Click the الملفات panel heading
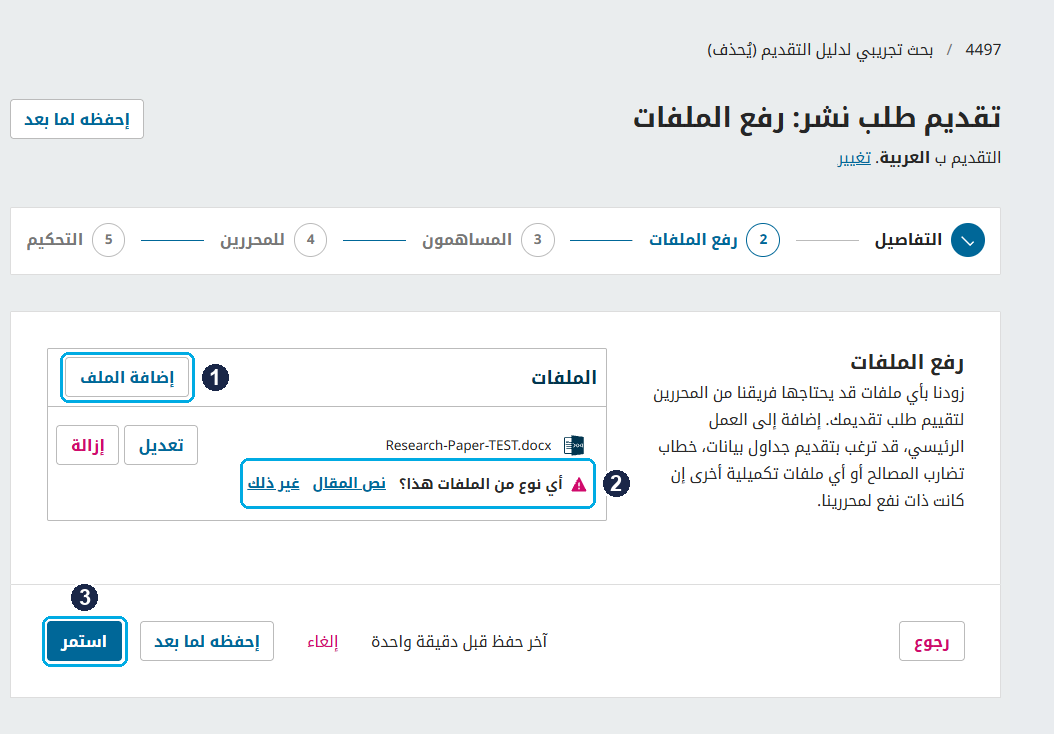 coord(564,378)
